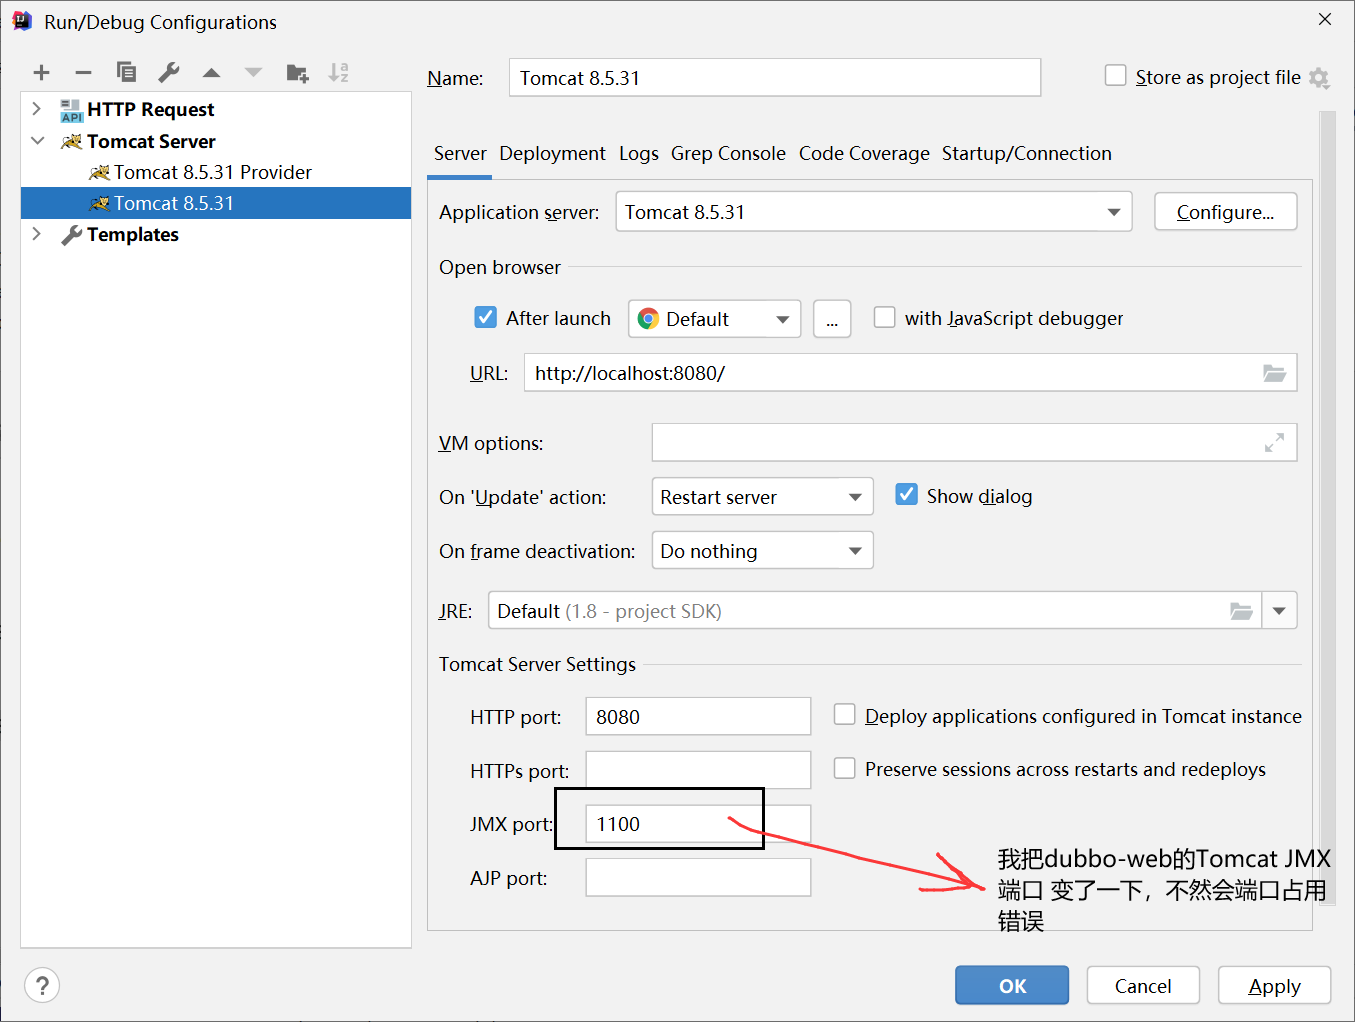
Task: Enable Store as project file
Action: tap(1115, 76)
